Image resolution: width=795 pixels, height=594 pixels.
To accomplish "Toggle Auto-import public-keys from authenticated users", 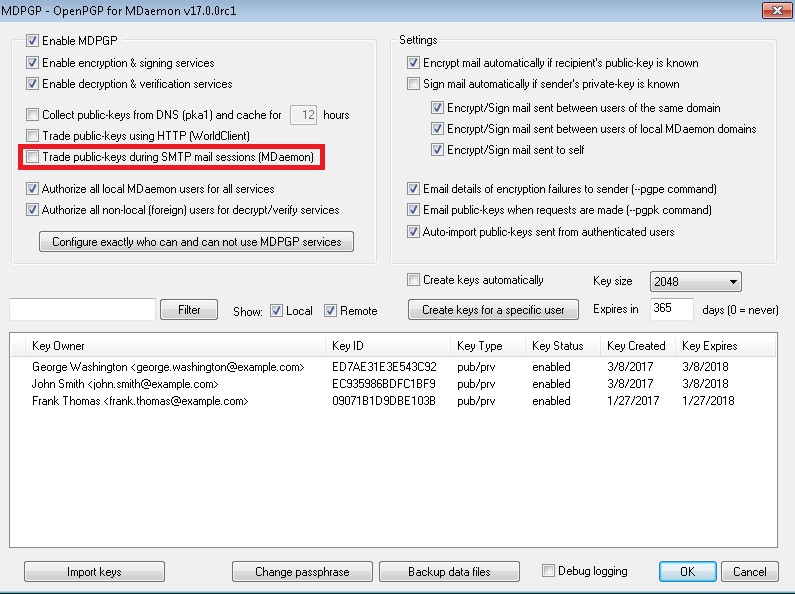I will [413, 232].
